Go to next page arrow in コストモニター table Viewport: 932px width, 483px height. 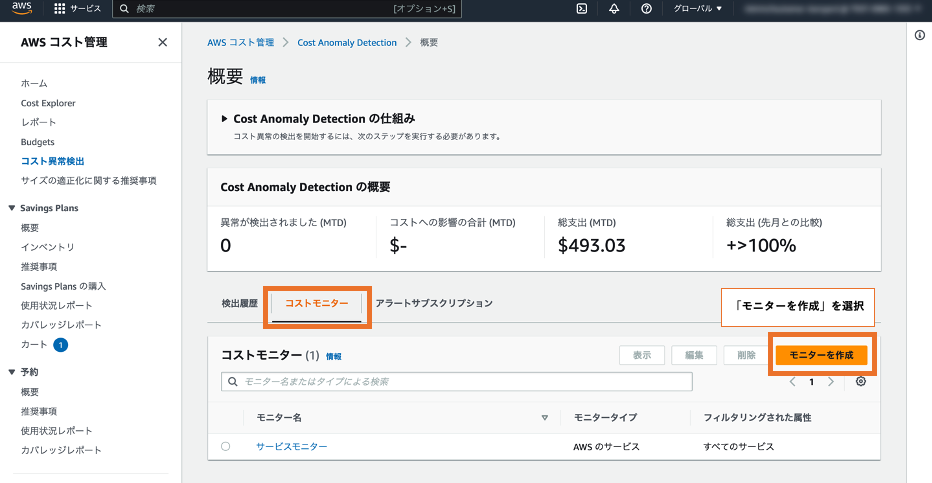831,382
